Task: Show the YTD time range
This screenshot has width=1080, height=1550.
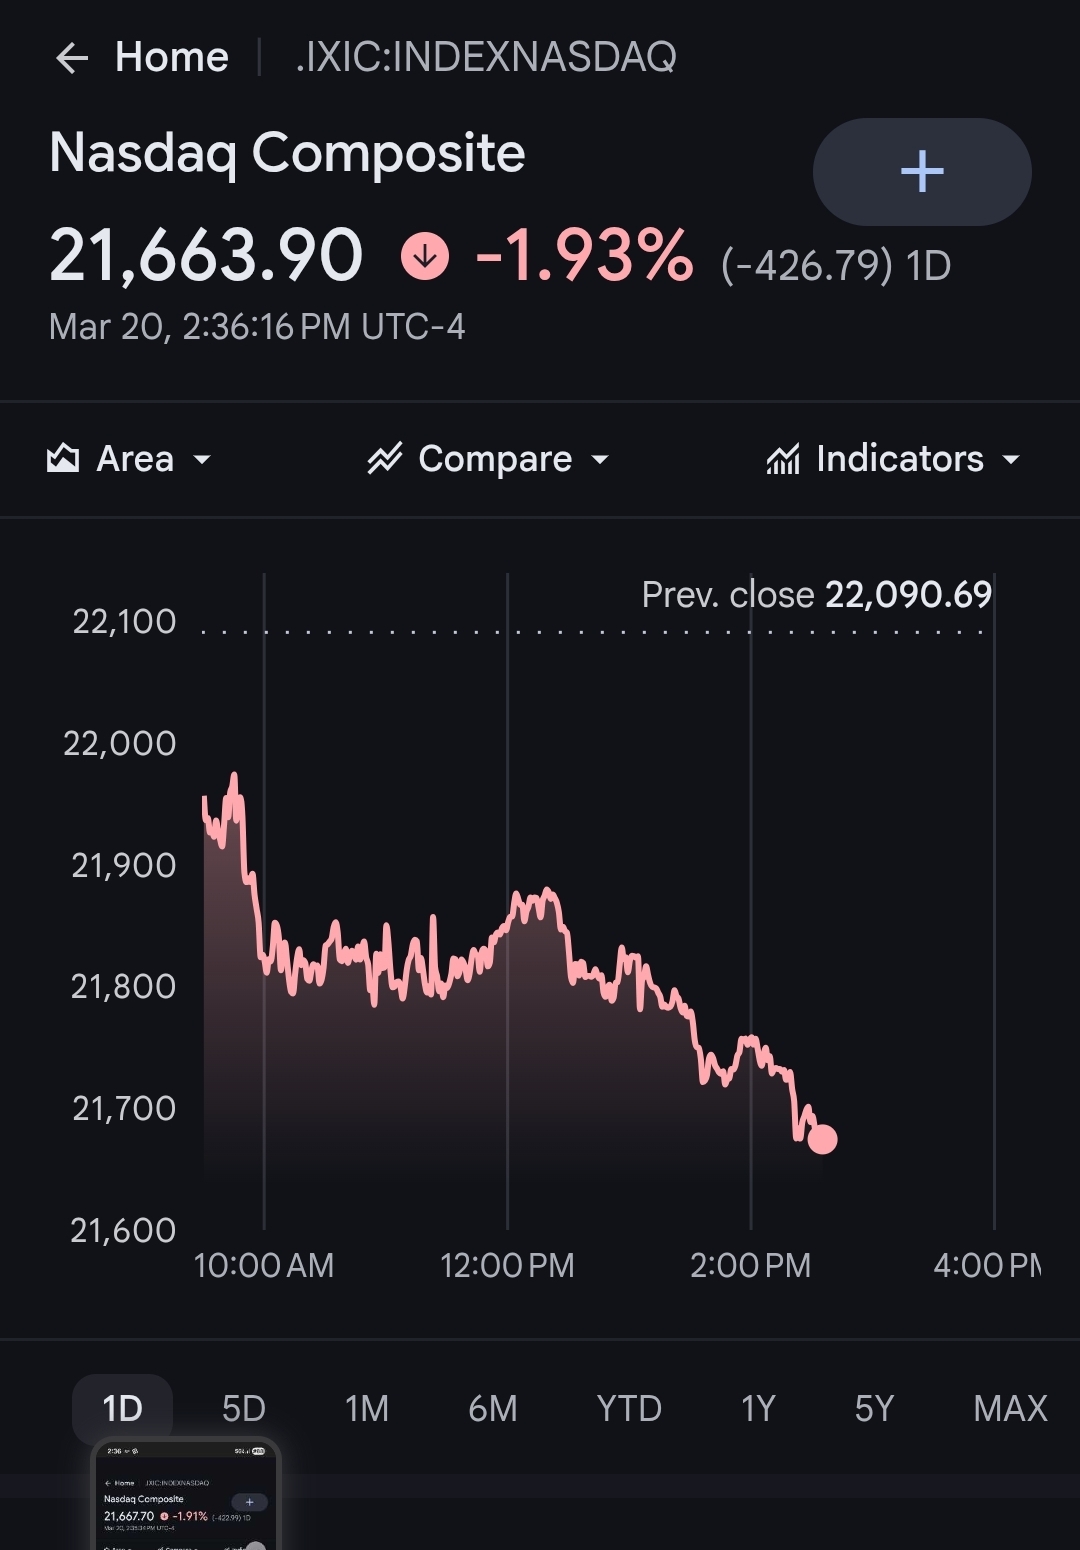Action: point(629,1408)
